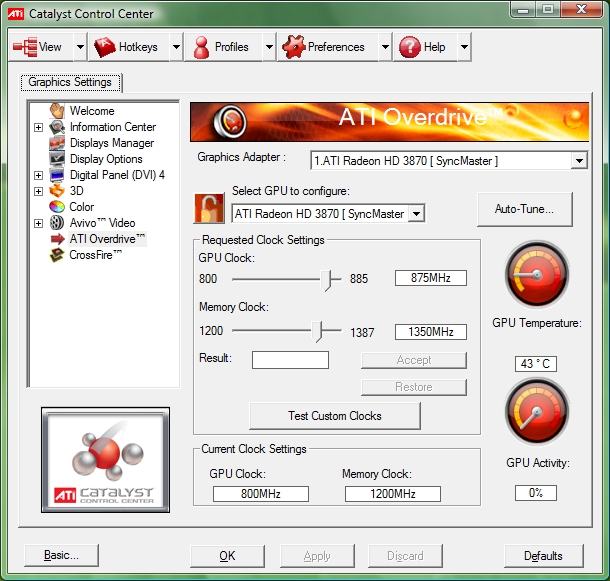
Task: Click the 3D cube icon
Action: pos(57,191)
